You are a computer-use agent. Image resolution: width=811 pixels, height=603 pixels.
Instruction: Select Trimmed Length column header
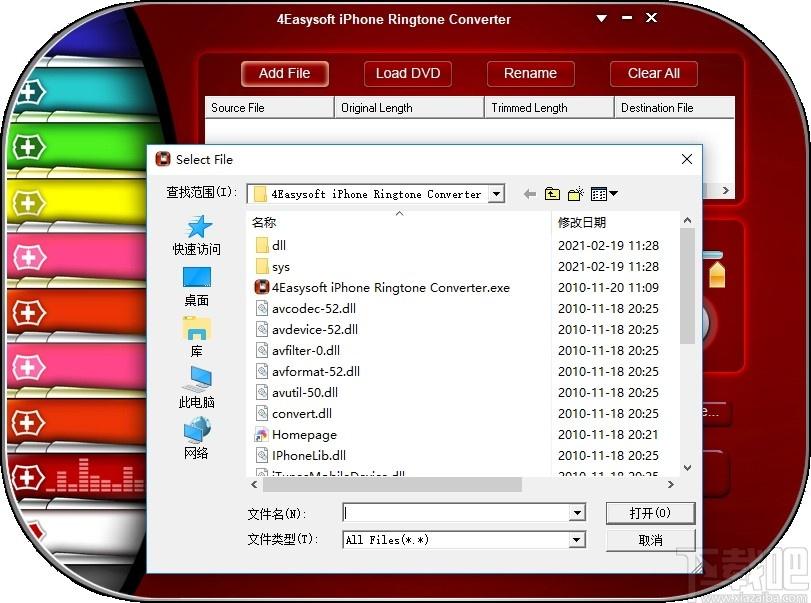coord(549,108)
